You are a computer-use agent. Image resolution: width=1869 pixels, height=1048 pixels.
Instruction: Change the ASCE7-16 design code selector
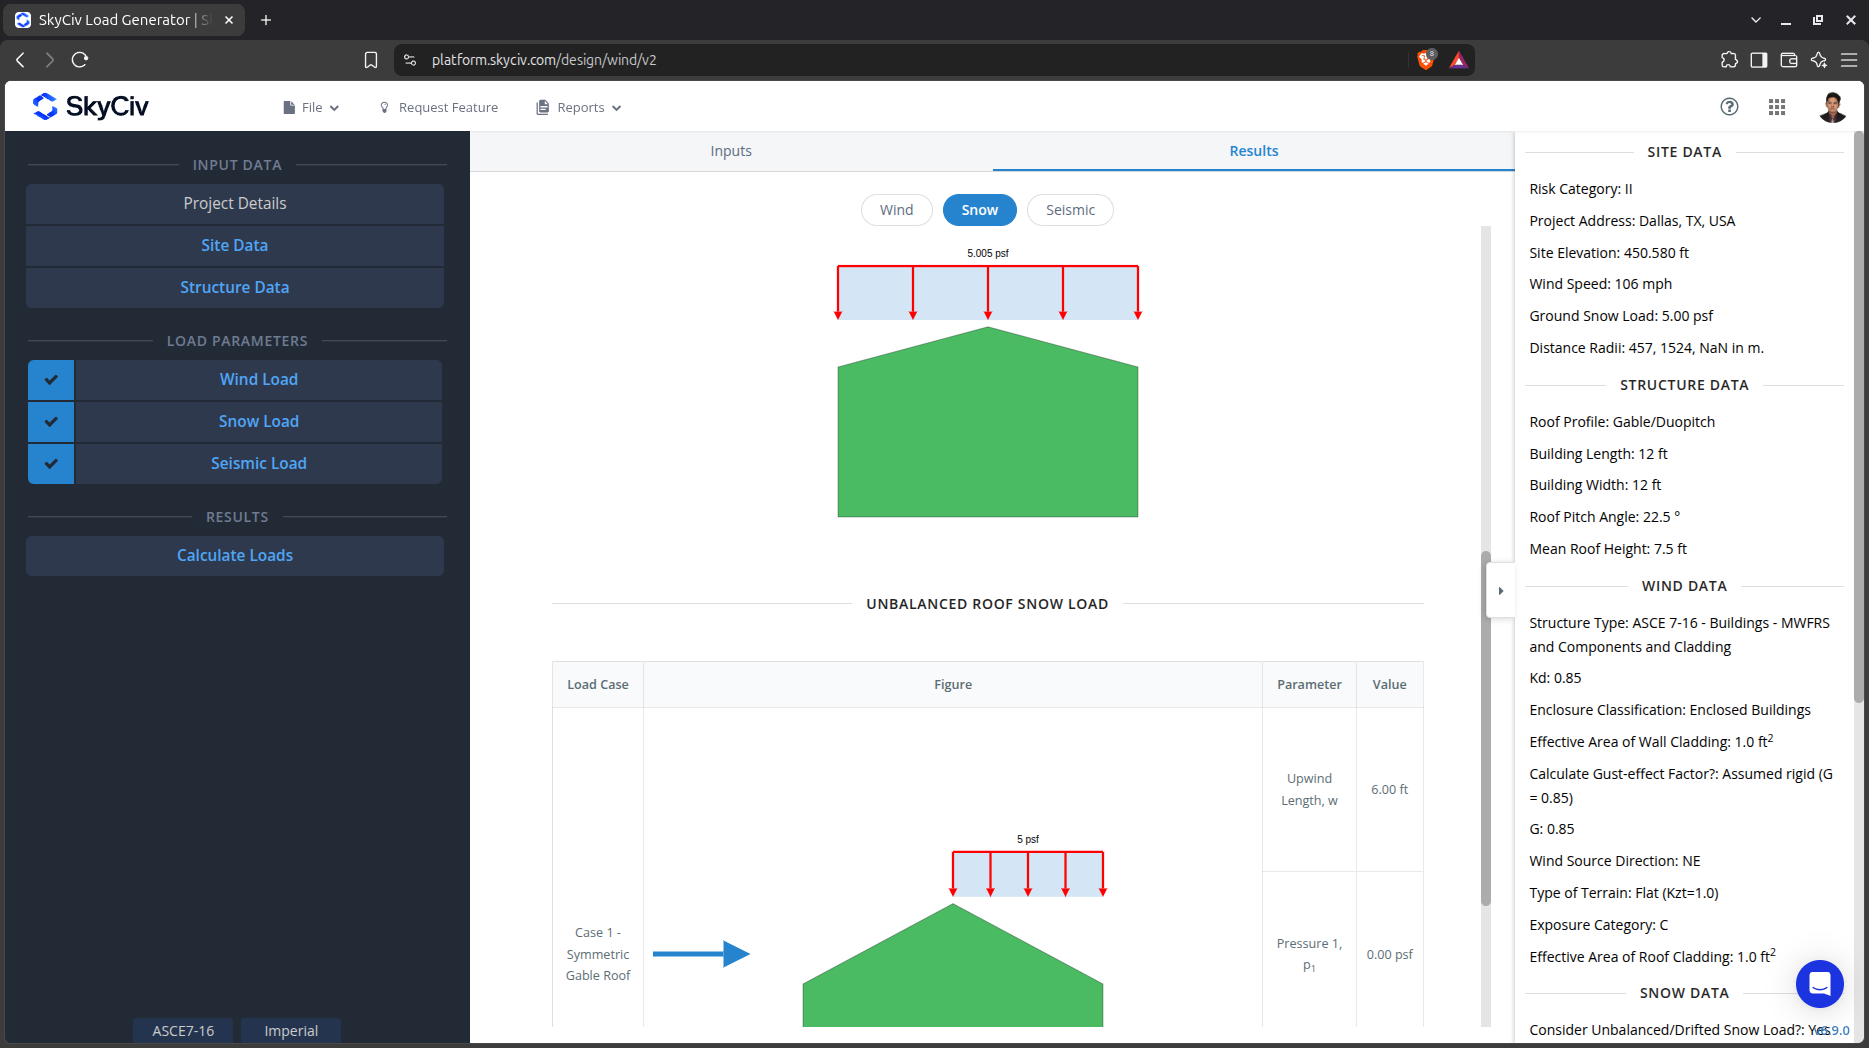pyautogui.click(x=183, y=1030)
